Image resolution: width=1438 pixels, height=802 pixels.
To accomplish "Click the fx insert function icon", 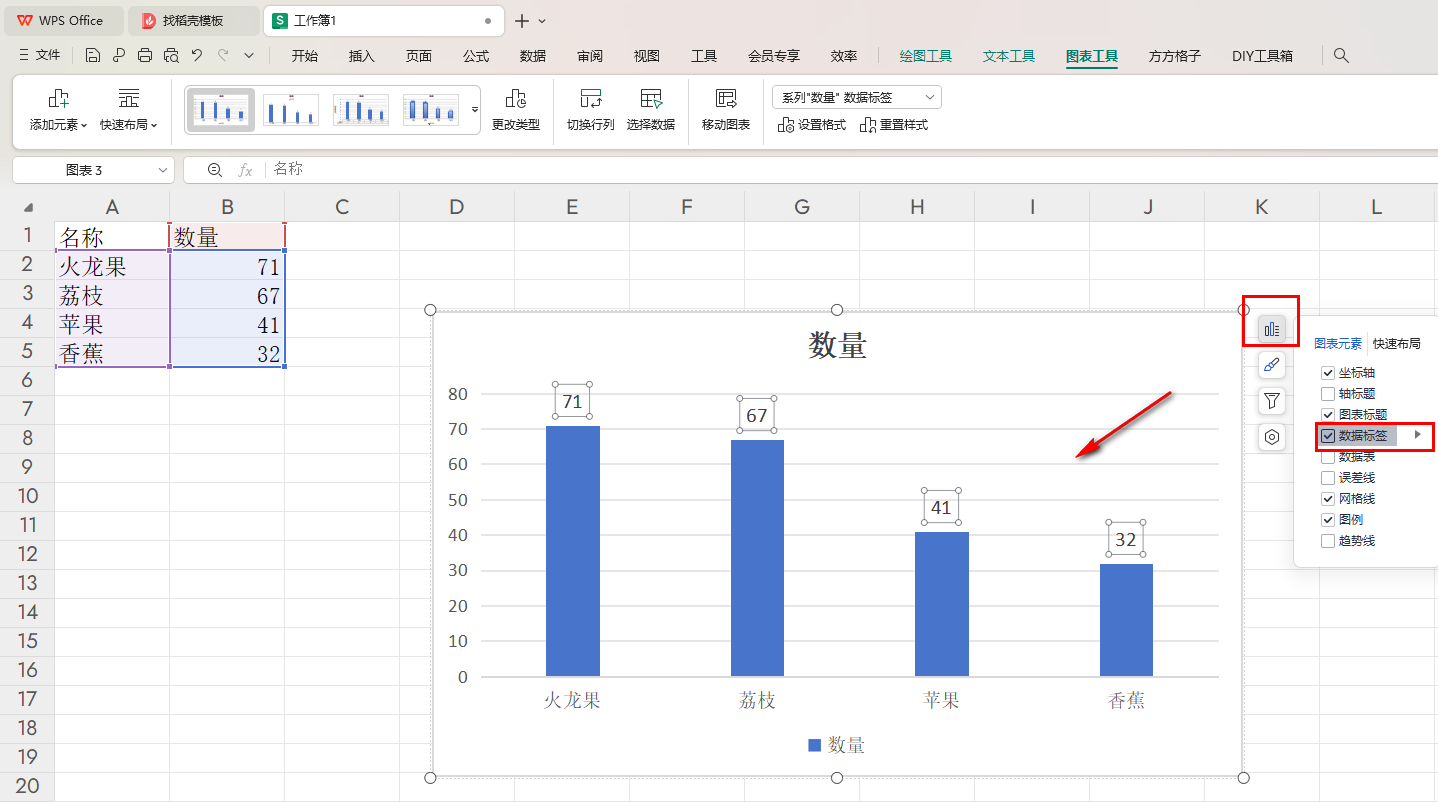I will point(245,170).
